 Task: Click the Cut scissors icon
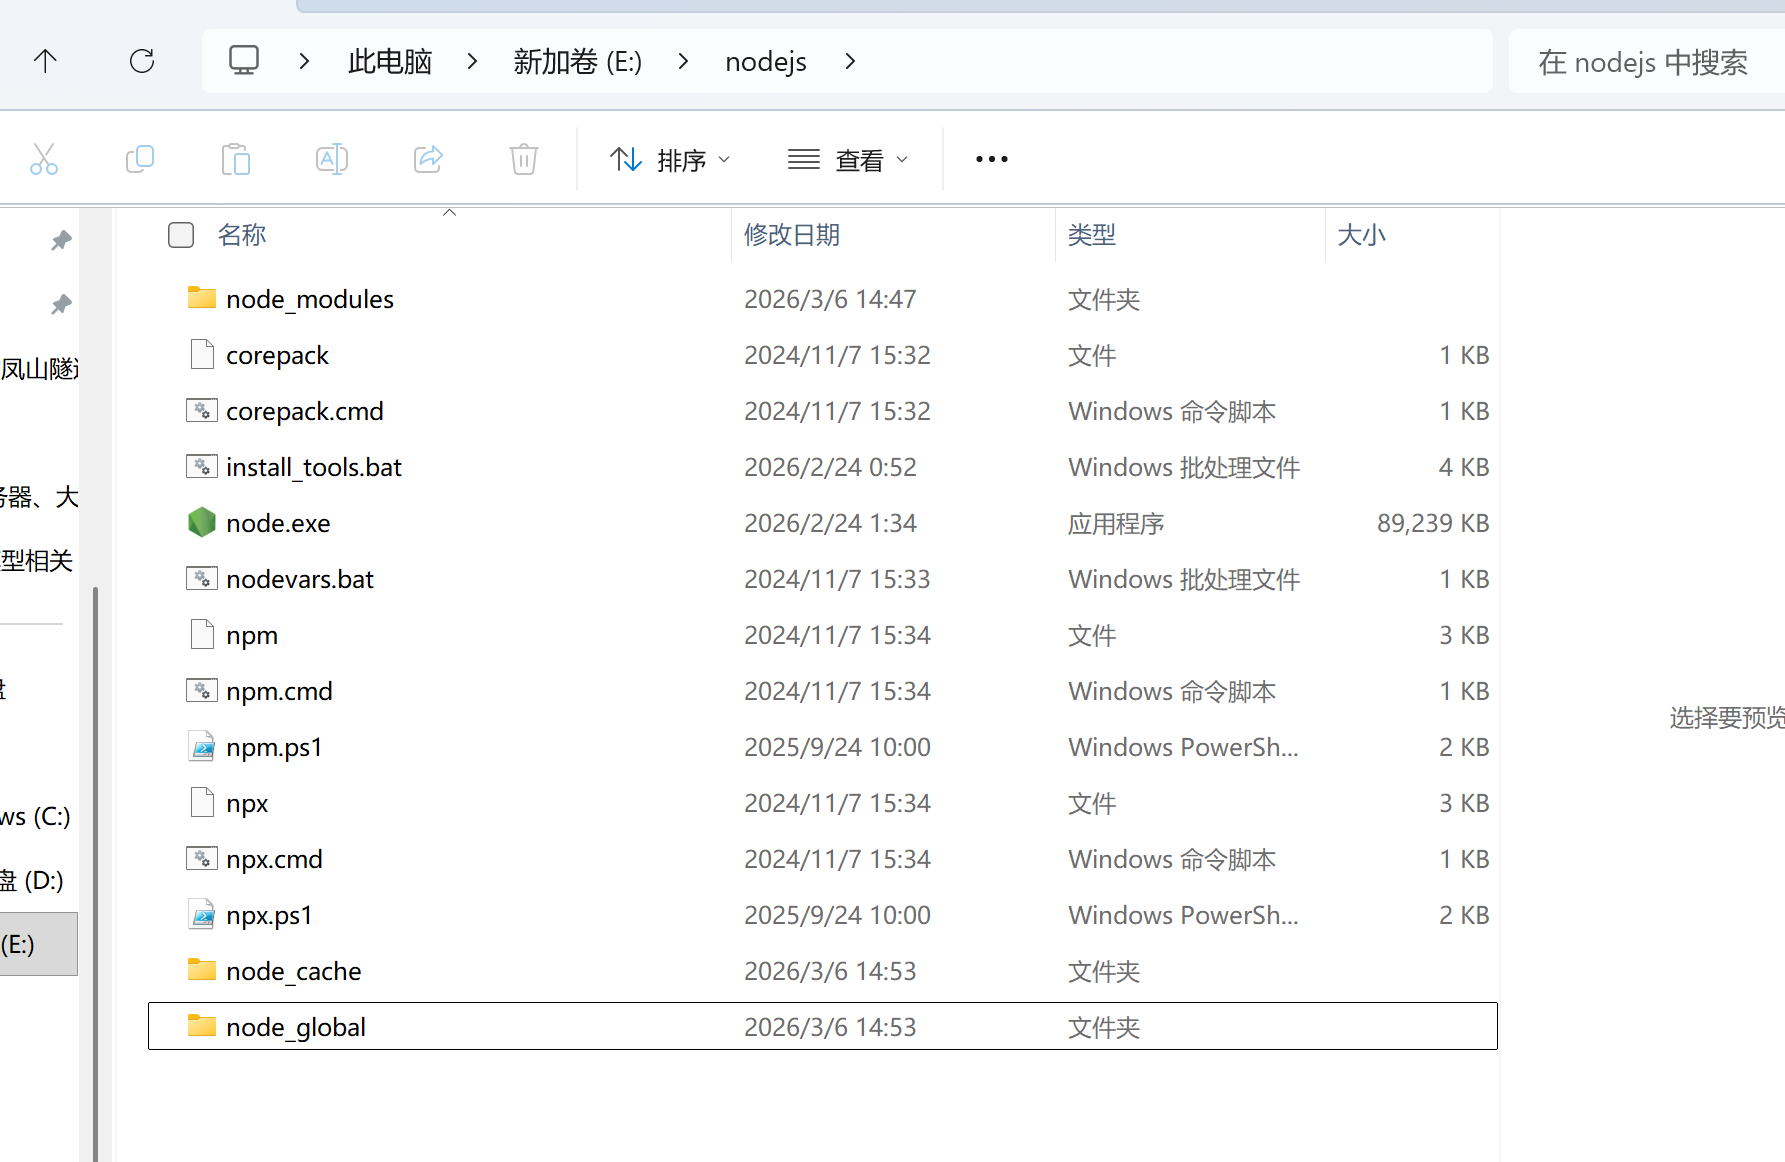point(44,159)
